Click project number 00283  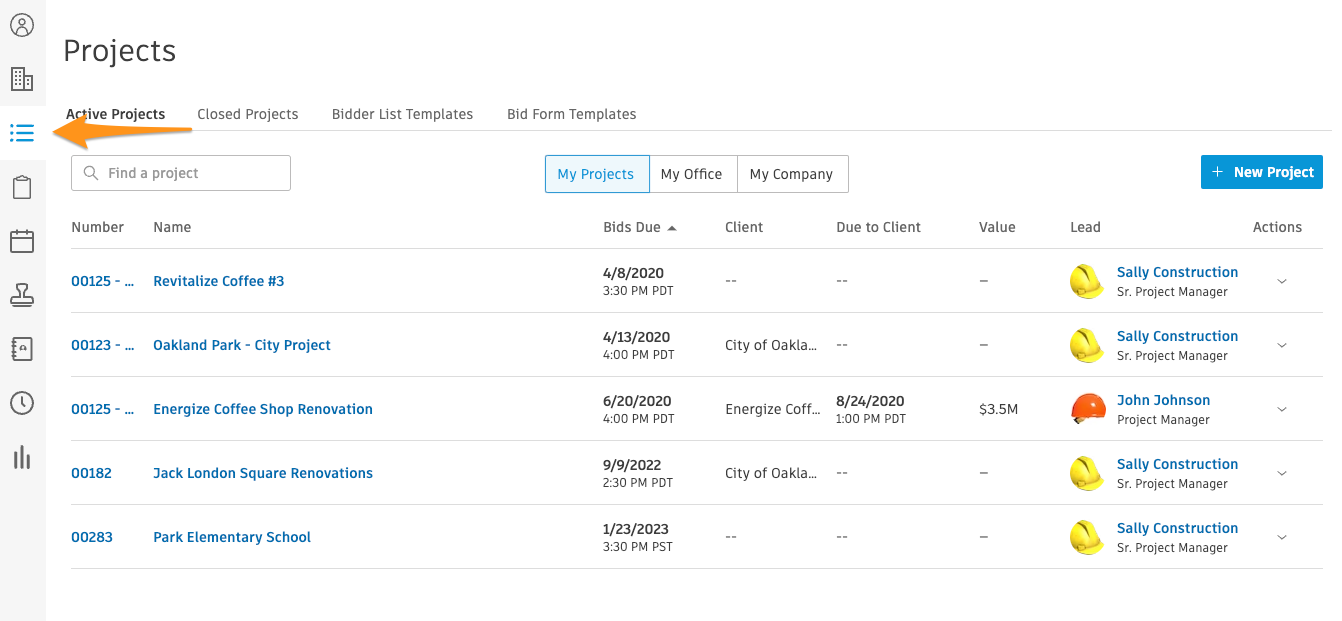coord(92,537)
